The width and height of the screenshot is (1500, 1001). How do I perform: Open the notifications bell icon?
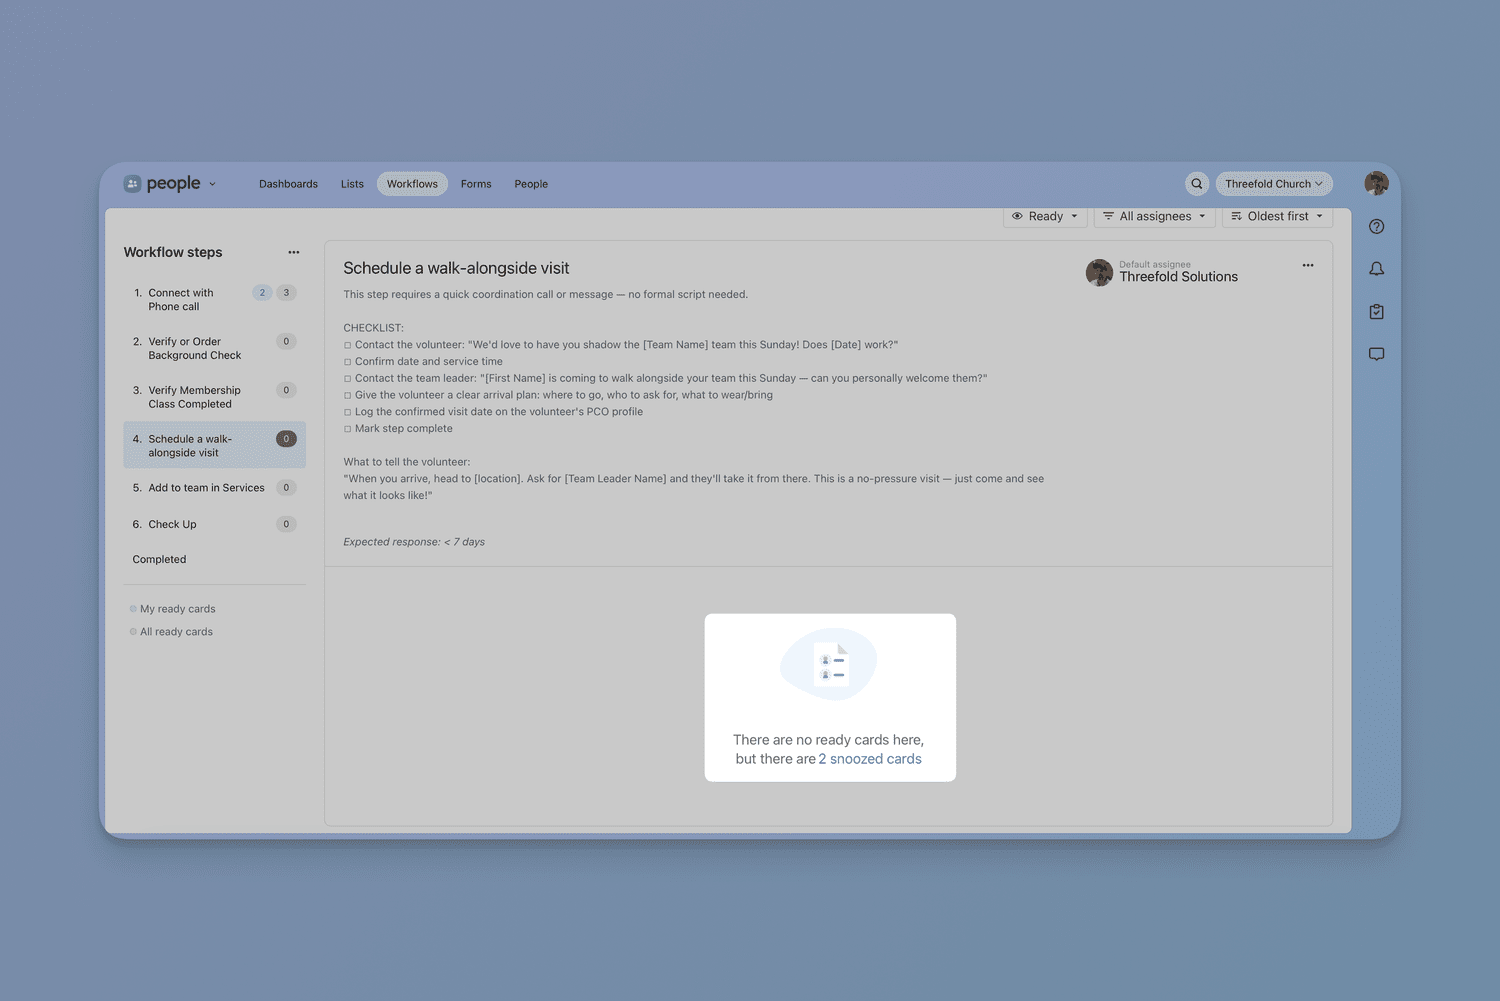[1377, 269]
